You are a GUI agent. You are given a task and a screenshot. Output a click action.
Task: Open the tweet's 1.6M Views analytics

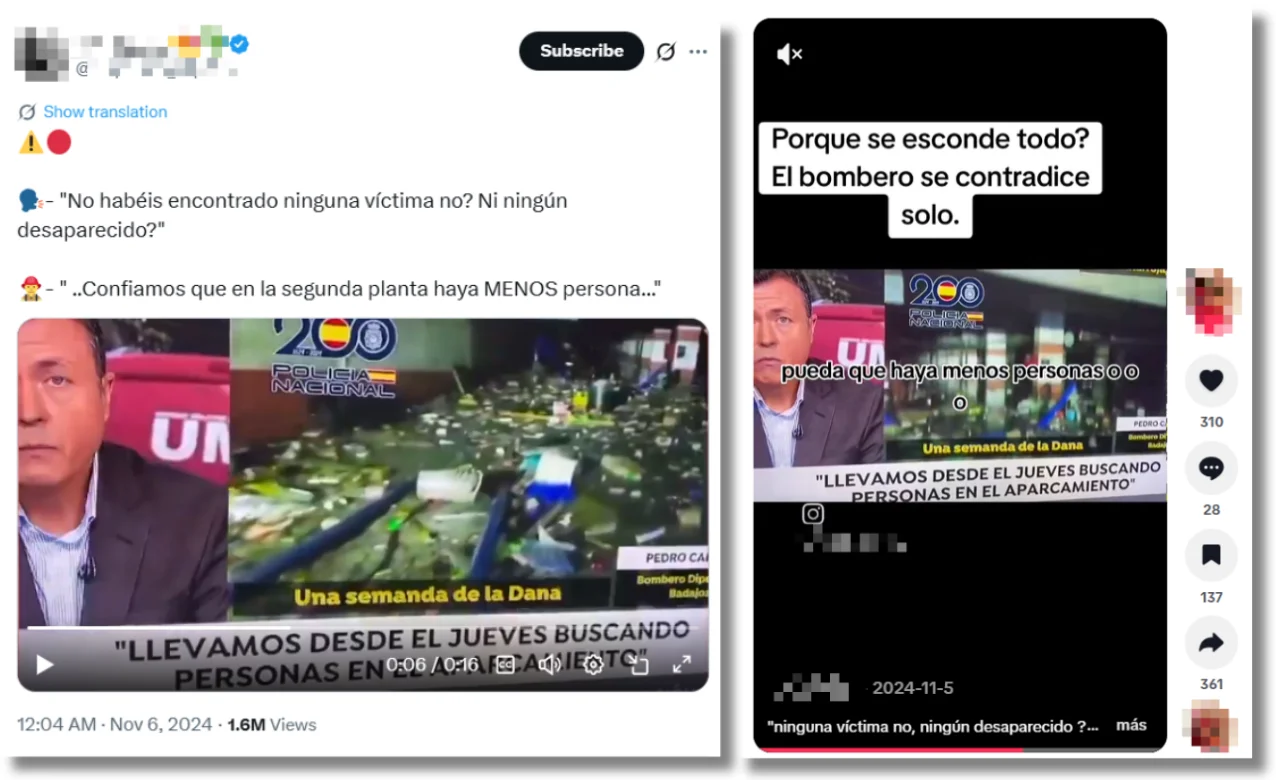[272, 725]
